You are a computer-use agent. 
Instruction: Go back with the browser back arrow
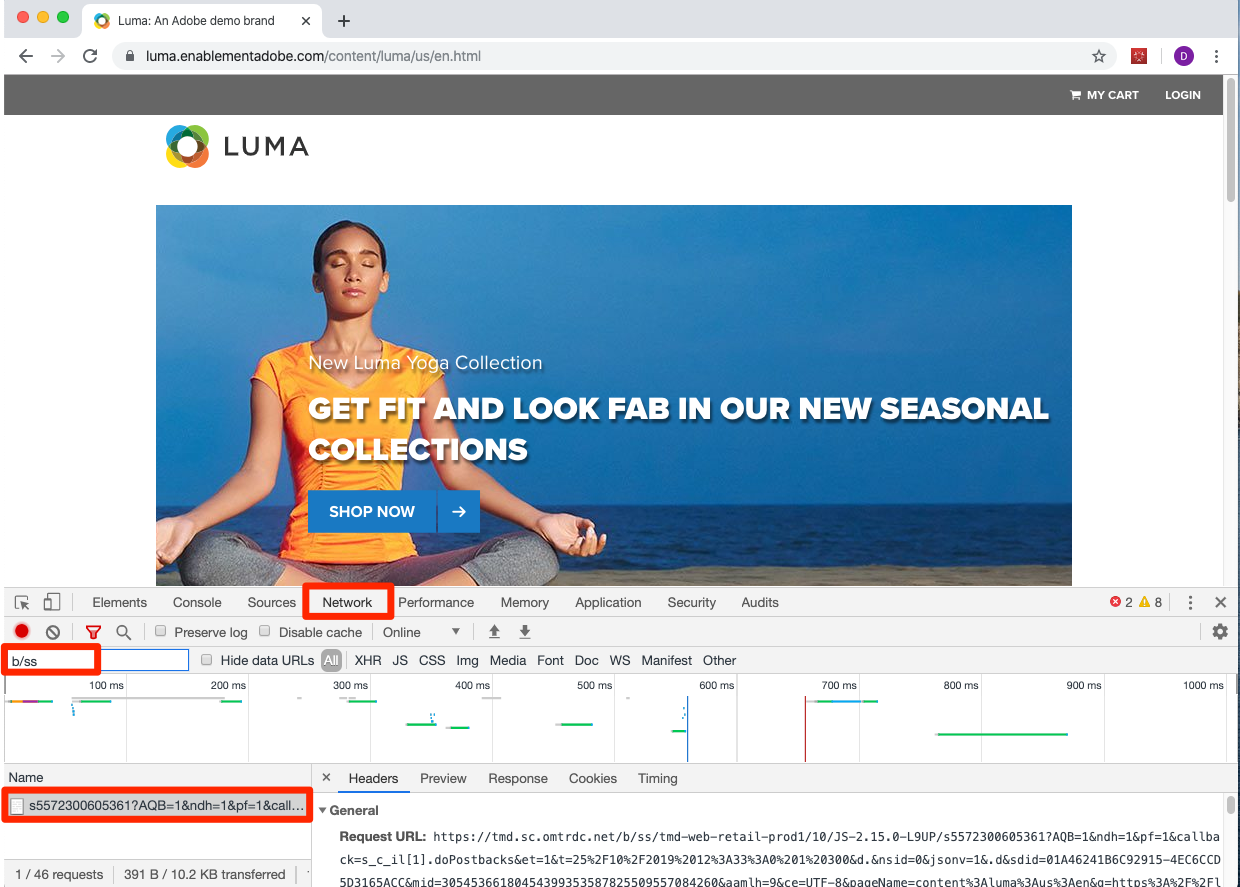pyautogui.click(x=26, y=56)
